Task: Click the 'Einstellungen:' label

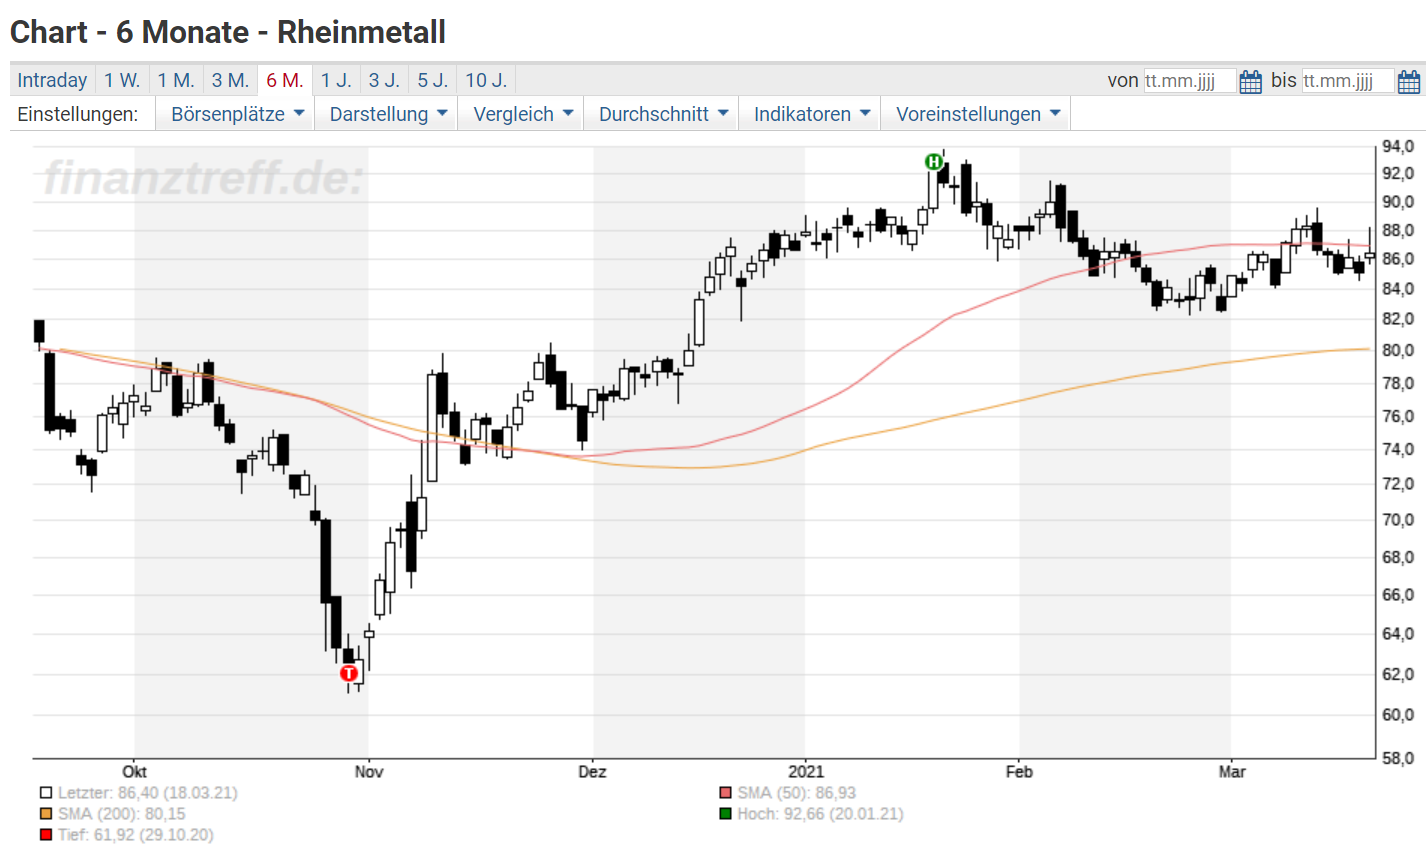Action: coord(78,114)
